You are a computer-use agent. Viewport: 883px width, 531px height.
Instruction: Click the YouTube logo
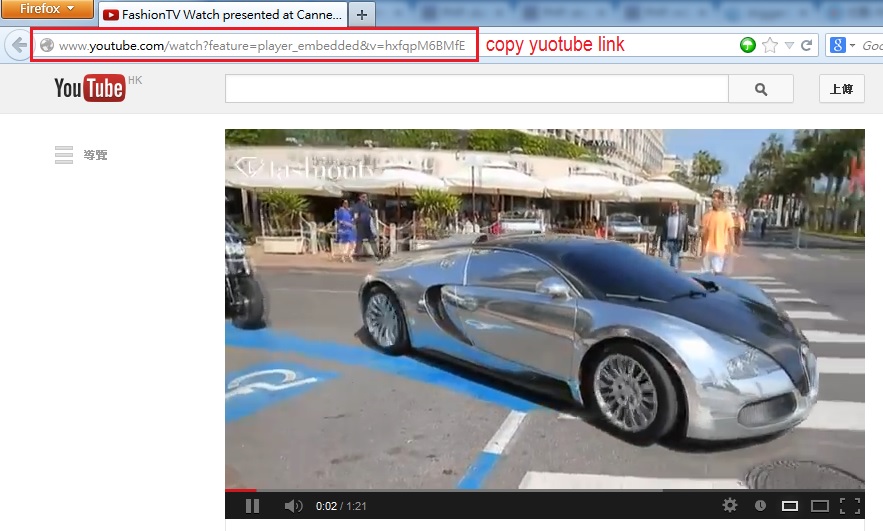[x=90, y=88]
